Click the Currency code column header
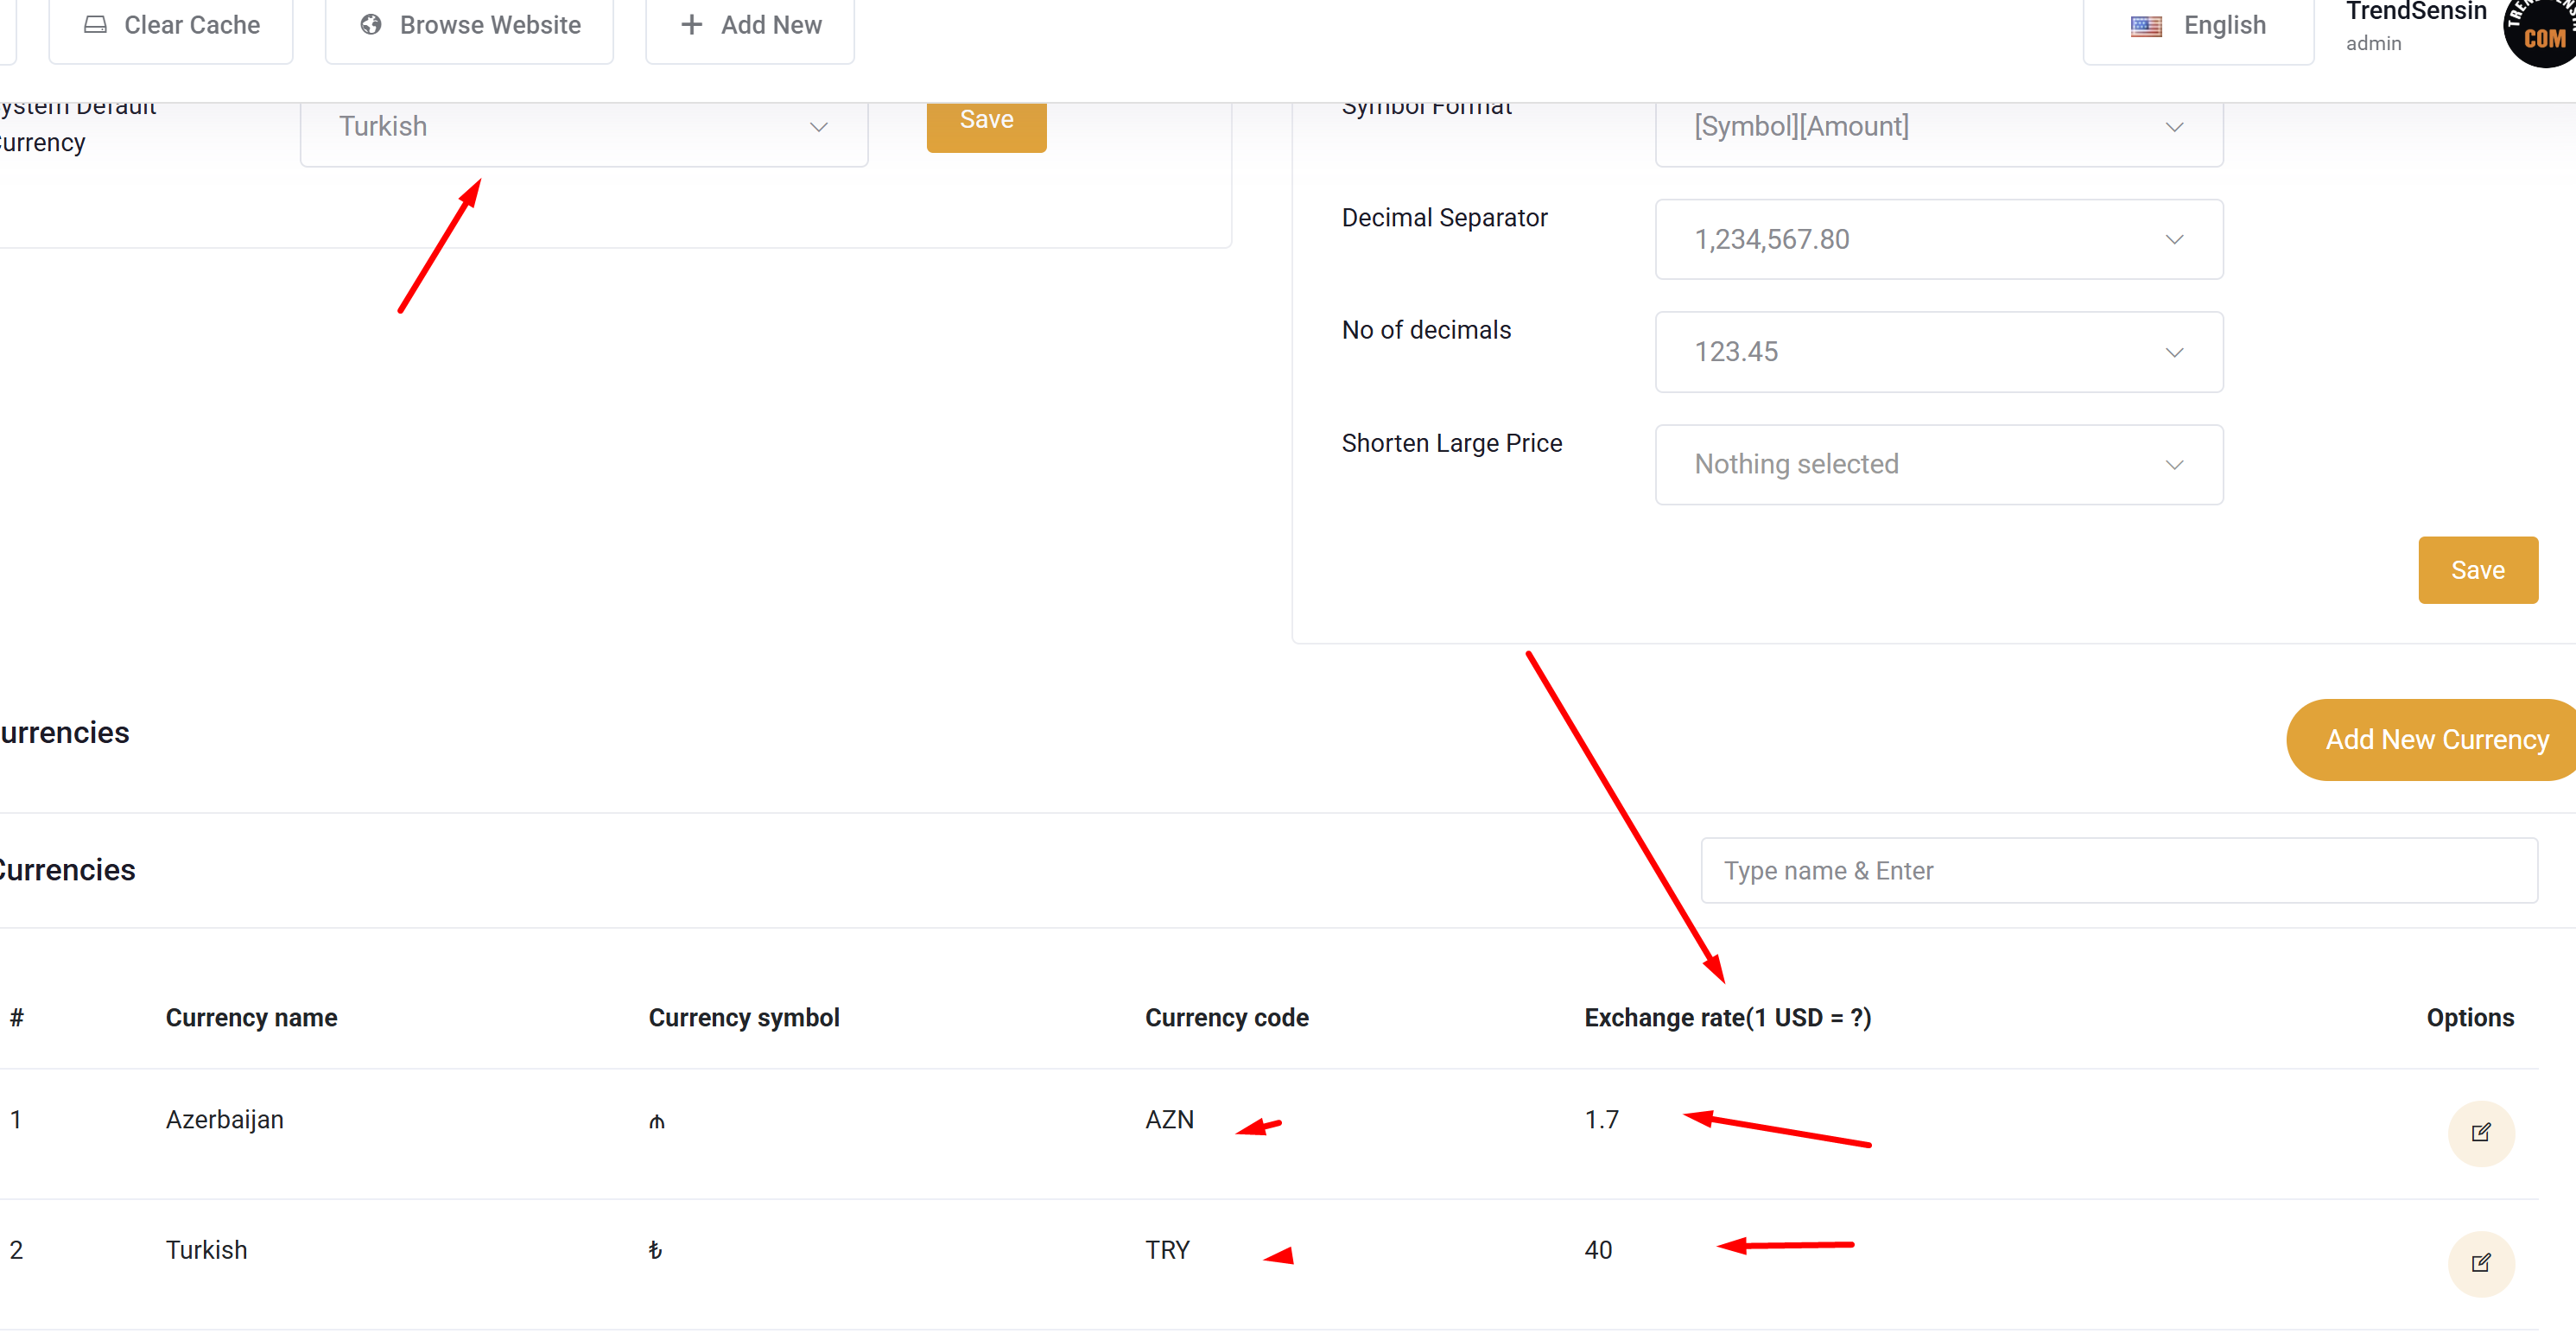Viewport: 2576px width, 1340px height. pyautogui.click(x=1227, y=1018)
